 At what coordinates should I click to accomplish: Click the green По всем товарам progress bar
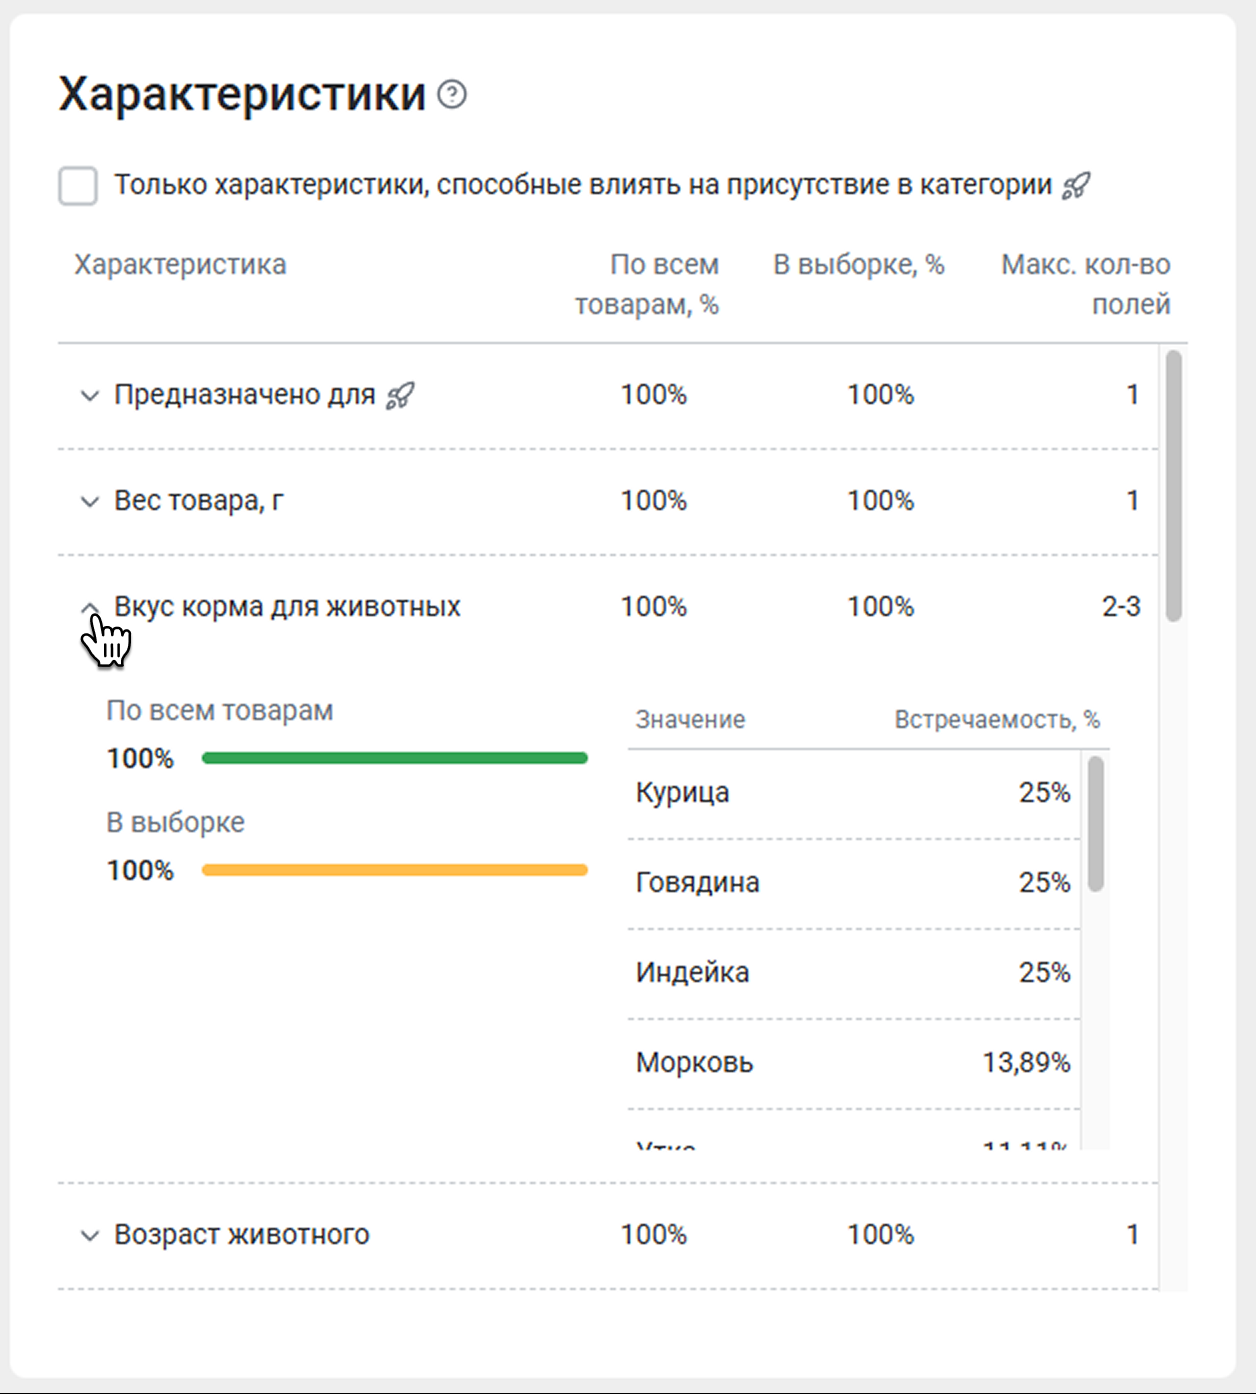point(394,758)
